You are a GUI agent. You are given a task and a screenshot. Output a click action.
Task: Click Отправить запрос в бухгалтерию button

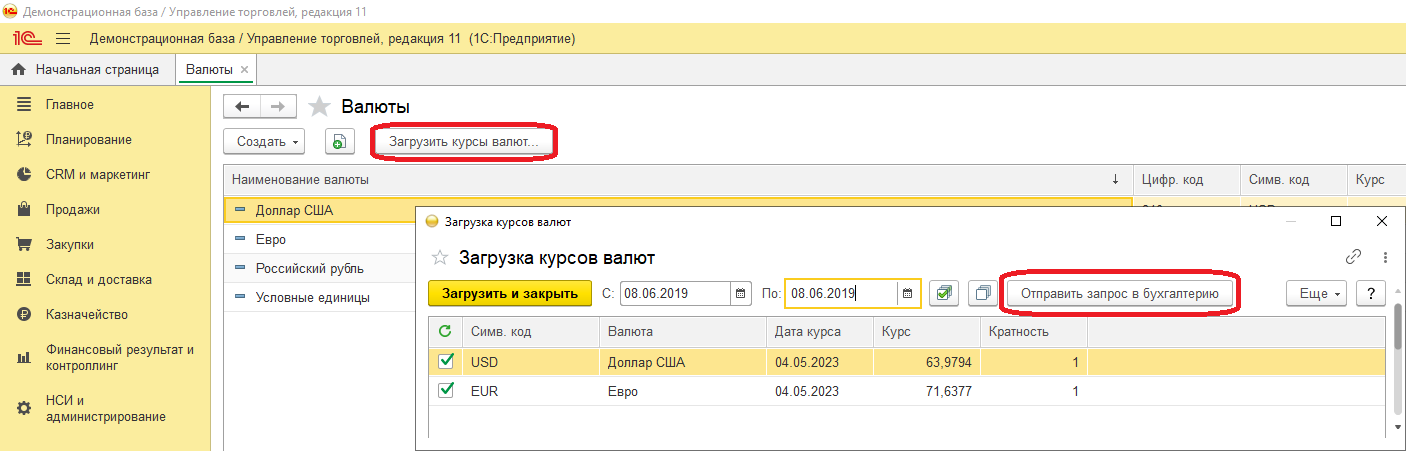pos(1119,293)
